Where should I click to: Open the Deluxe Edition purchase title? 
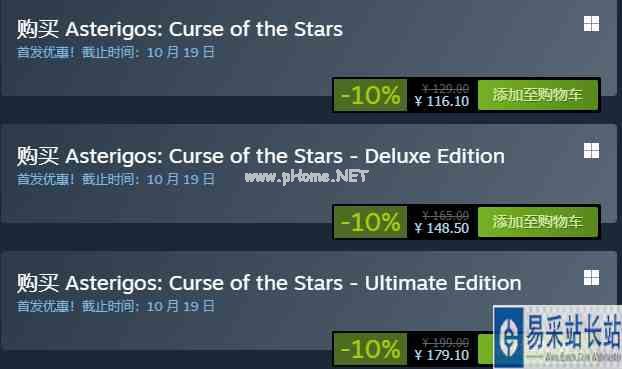coord(261,156)
